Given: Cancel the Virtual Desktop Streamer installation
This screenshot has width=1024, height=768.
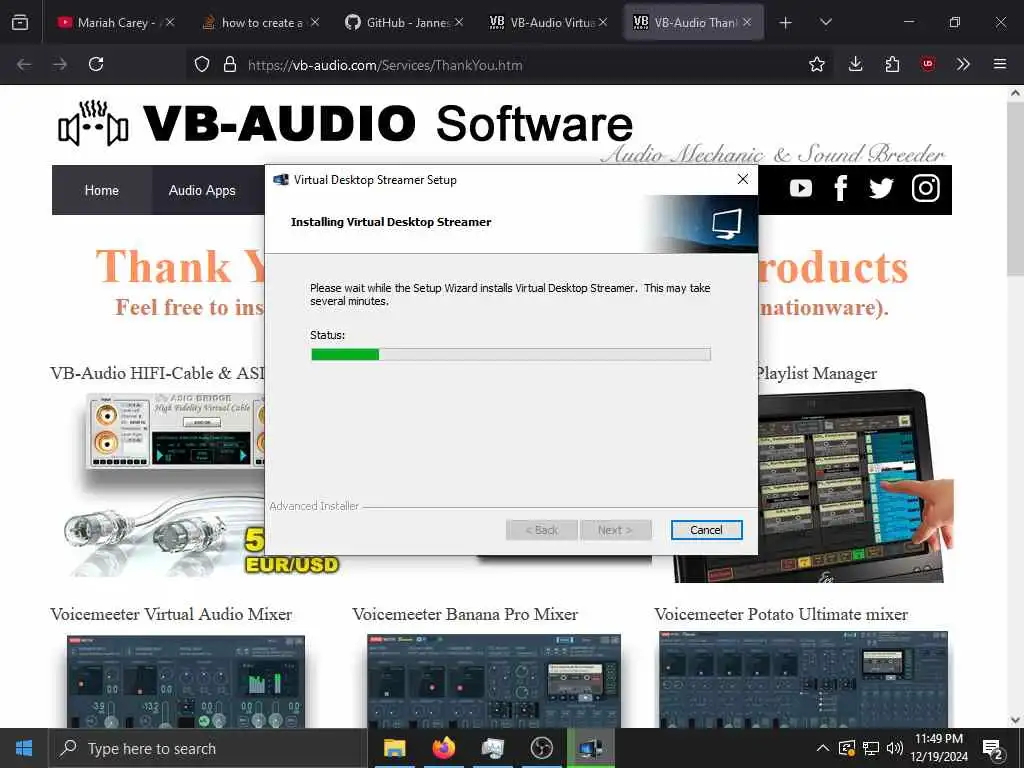Looking at the screenshot, I should click(x=706, y=530).
